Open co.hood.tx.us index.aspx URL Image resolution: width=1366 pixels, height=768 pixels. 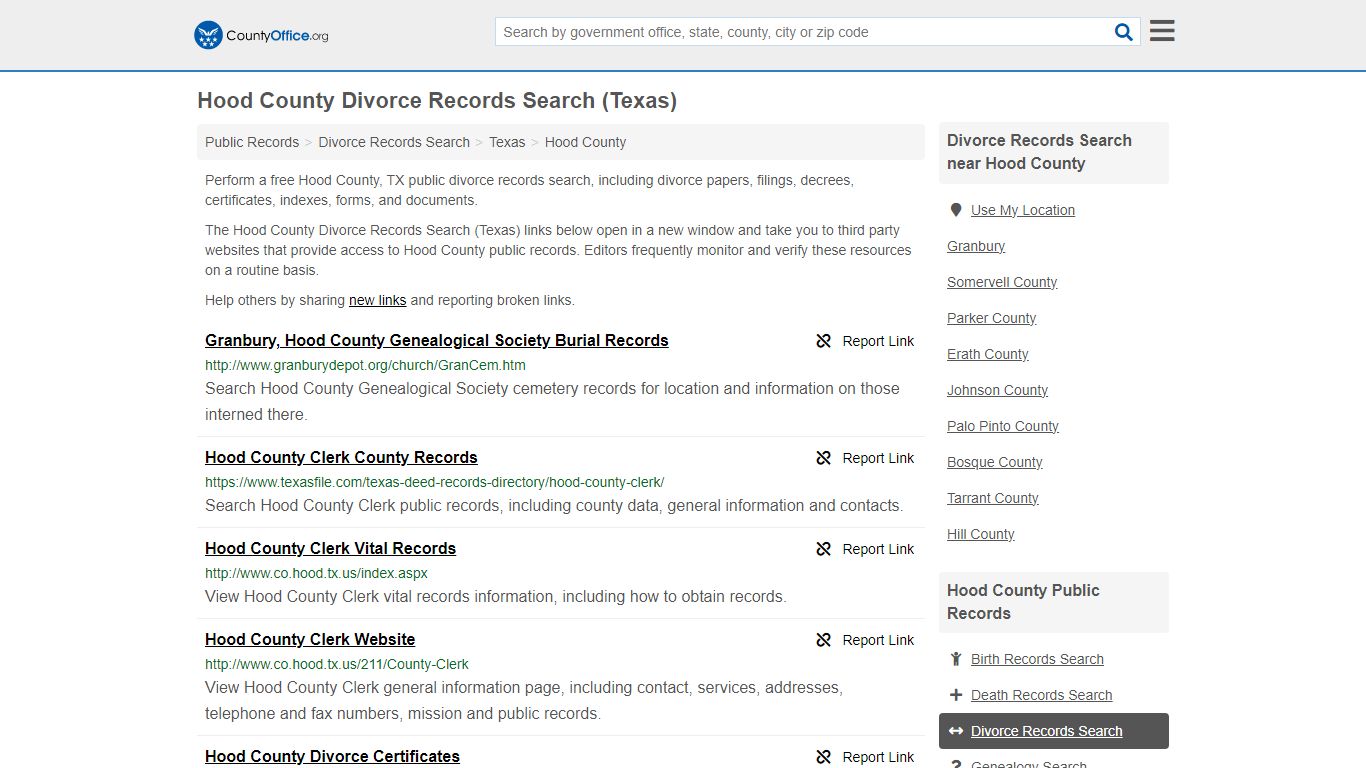tap(316, 573)
